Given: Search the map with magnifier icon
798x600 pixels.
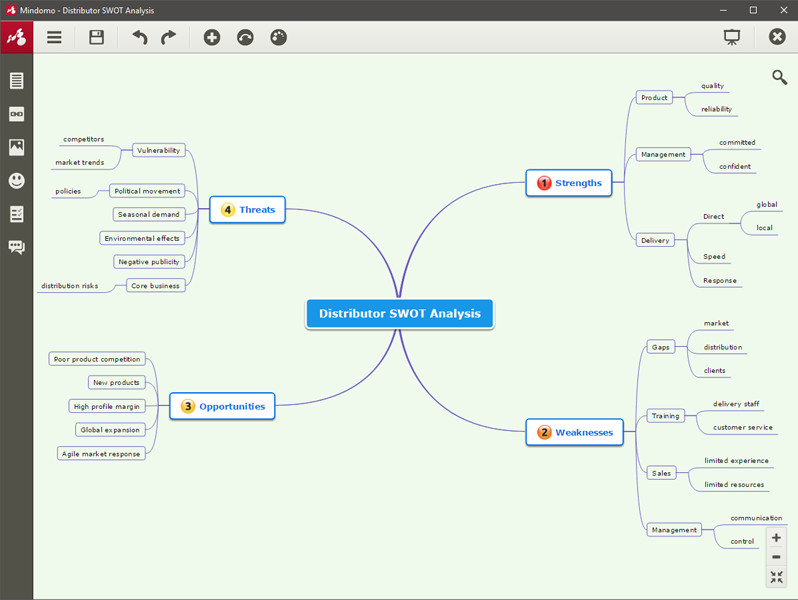Looking at the screenshot, I should pos(779,77).
